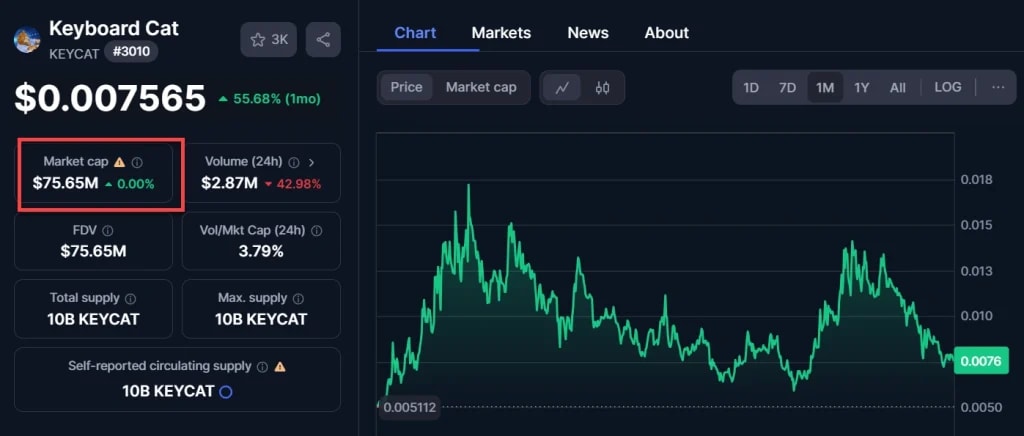Image resolution: width=1024 pixels, height=436 pixels.
Task: Open the Markets tab
Action: pyautogui.click(x=501, y=33)
